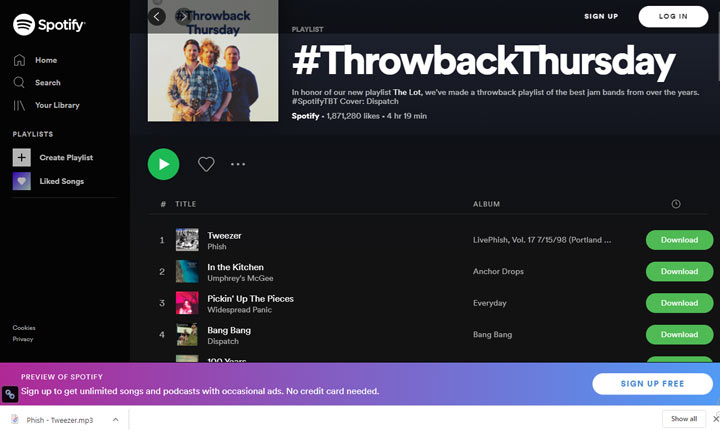Click the SIGN UP FREE button
Screen dimensions: 720x431
pyautogui.click(x=652, y=384)
